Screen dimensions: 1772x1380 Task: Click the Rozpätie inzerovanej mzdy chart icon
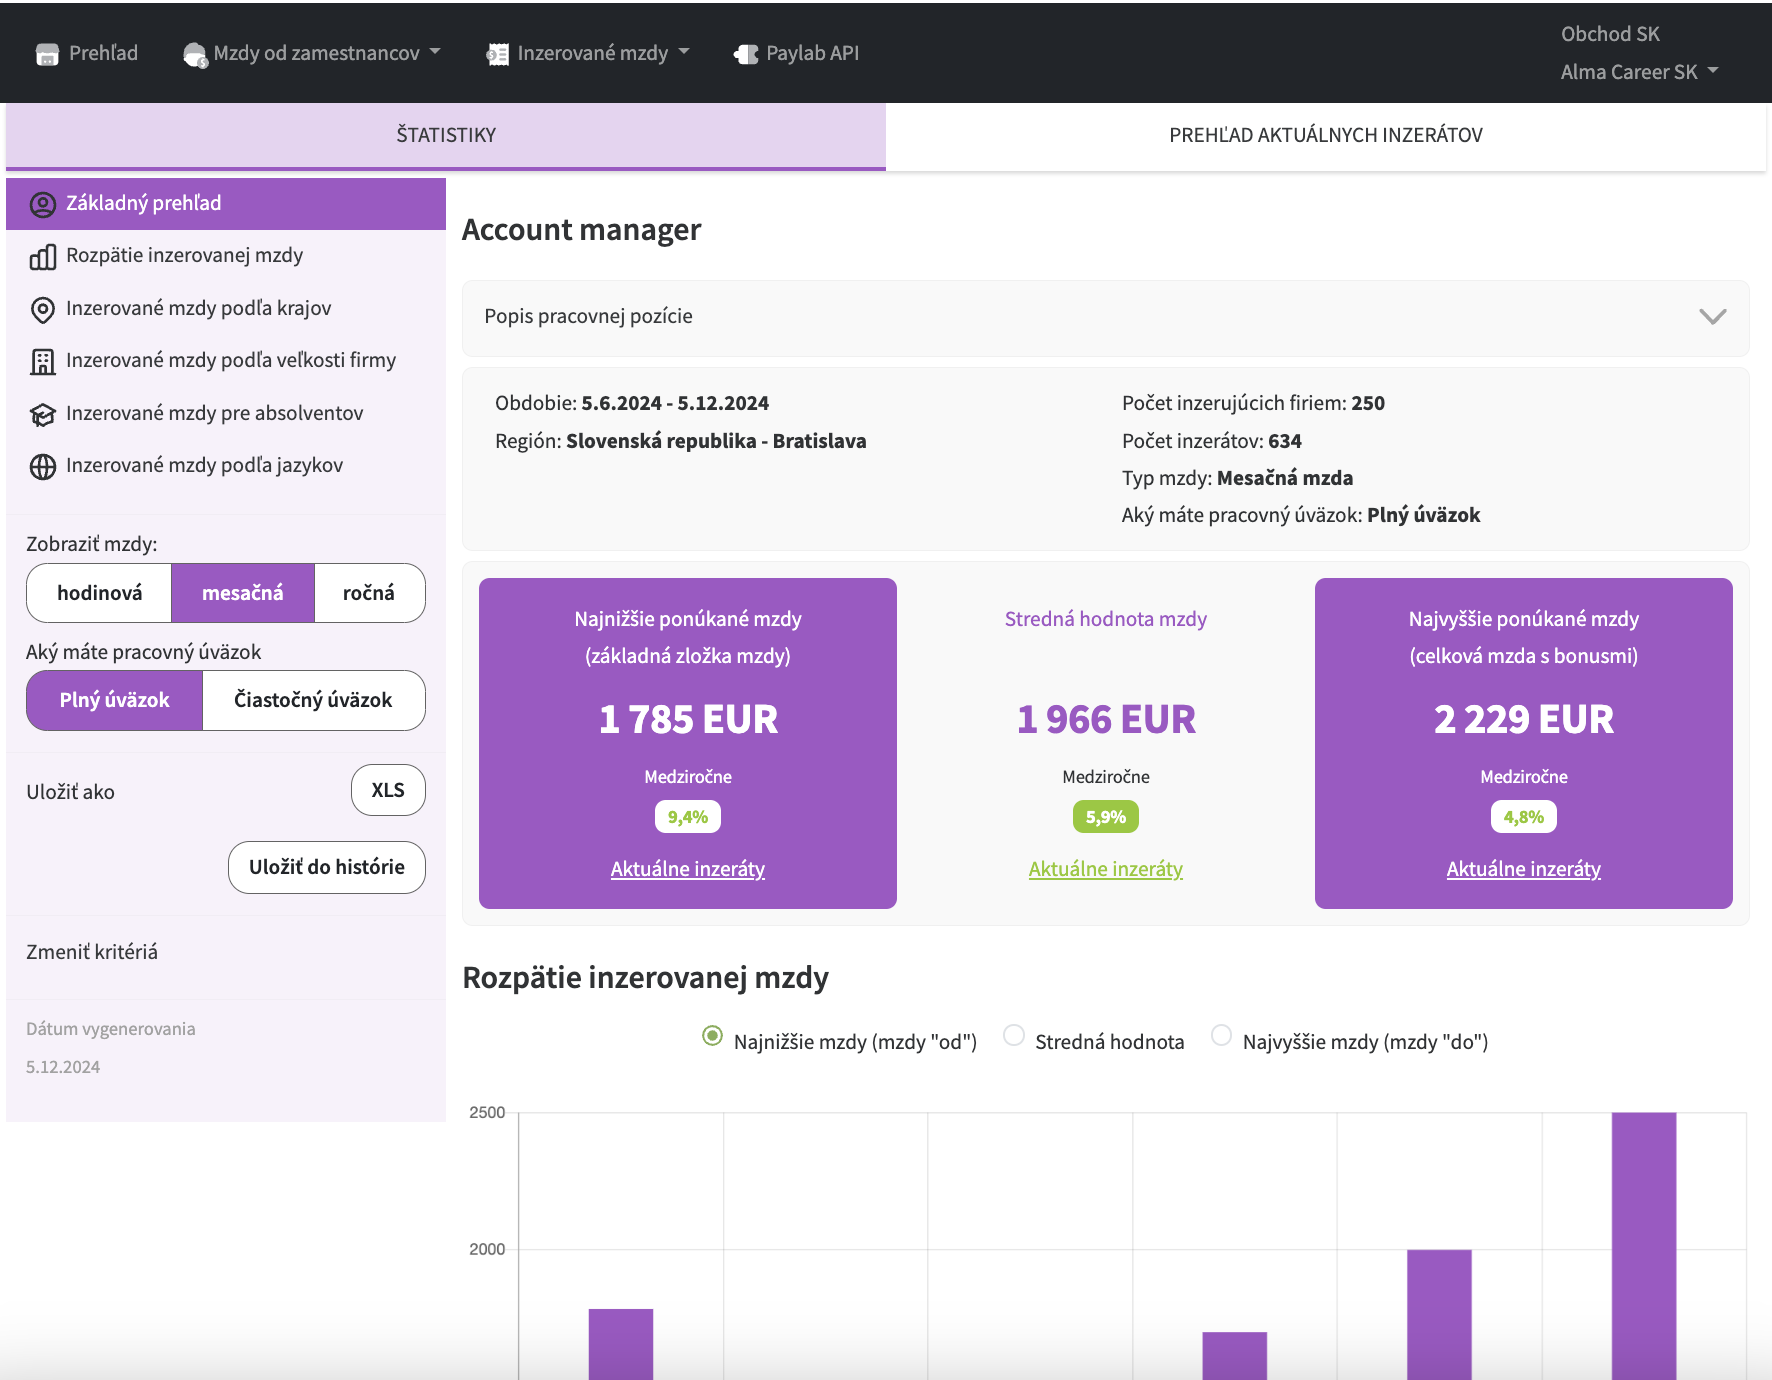[x=43, y=257]
